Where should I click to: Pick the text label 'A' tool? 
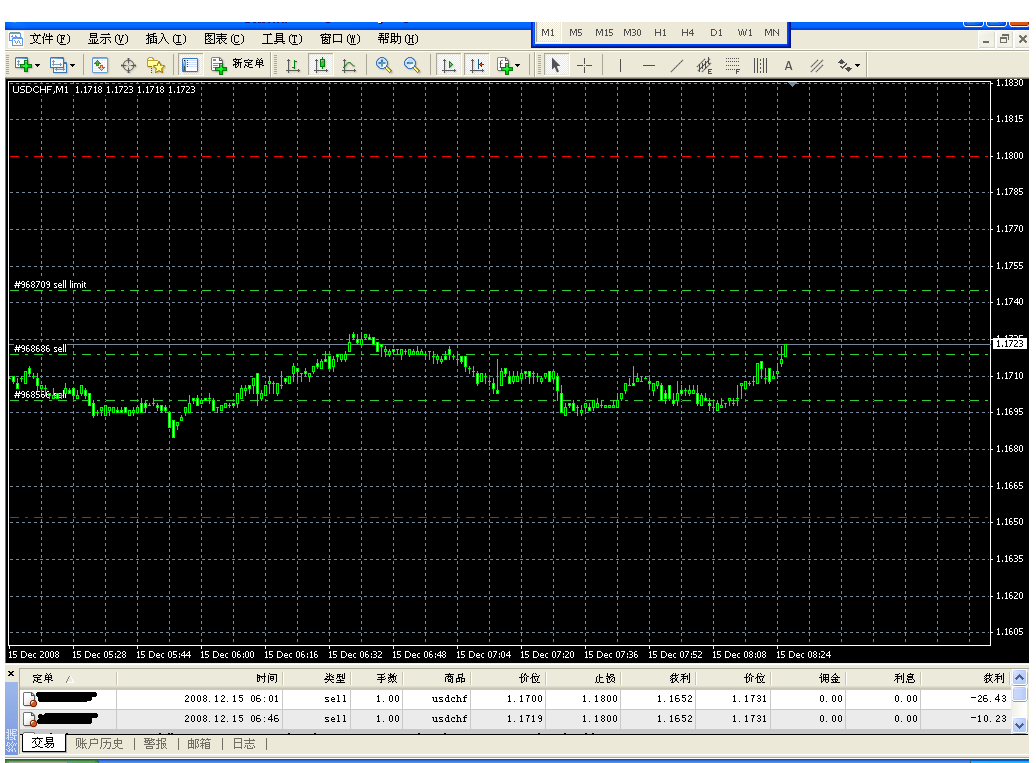click(x=788, y=66)
